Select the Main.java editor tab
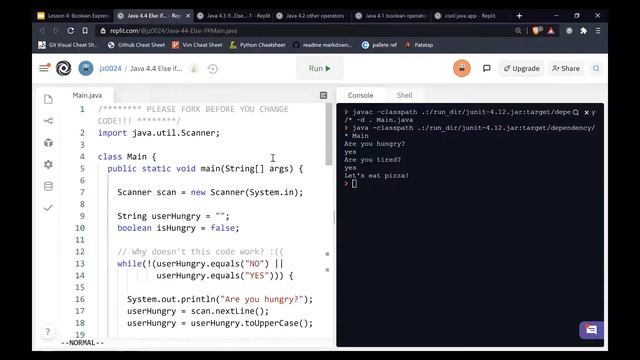 pos(87,95)
